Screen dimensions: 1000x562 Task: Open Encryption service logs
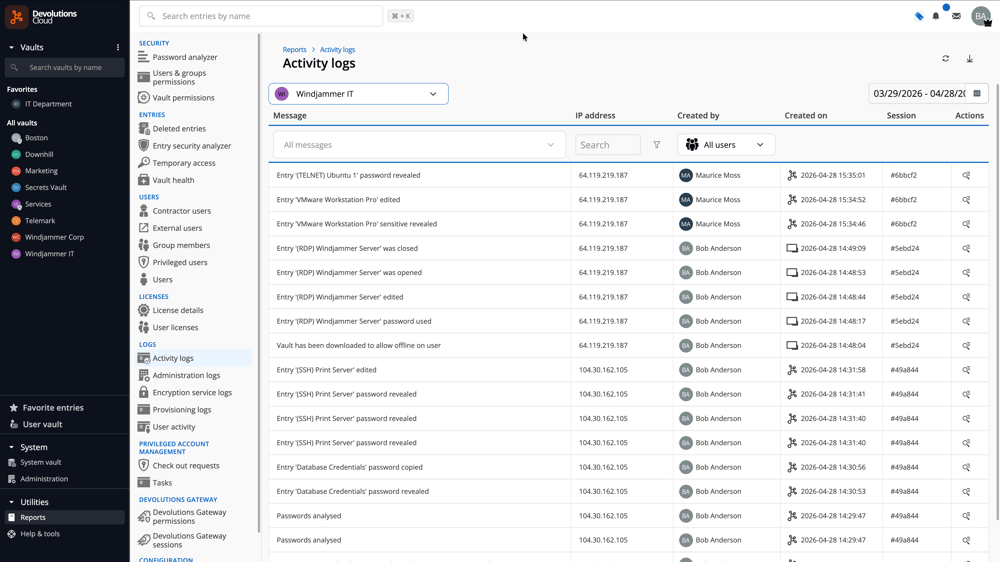pos(192,393)
